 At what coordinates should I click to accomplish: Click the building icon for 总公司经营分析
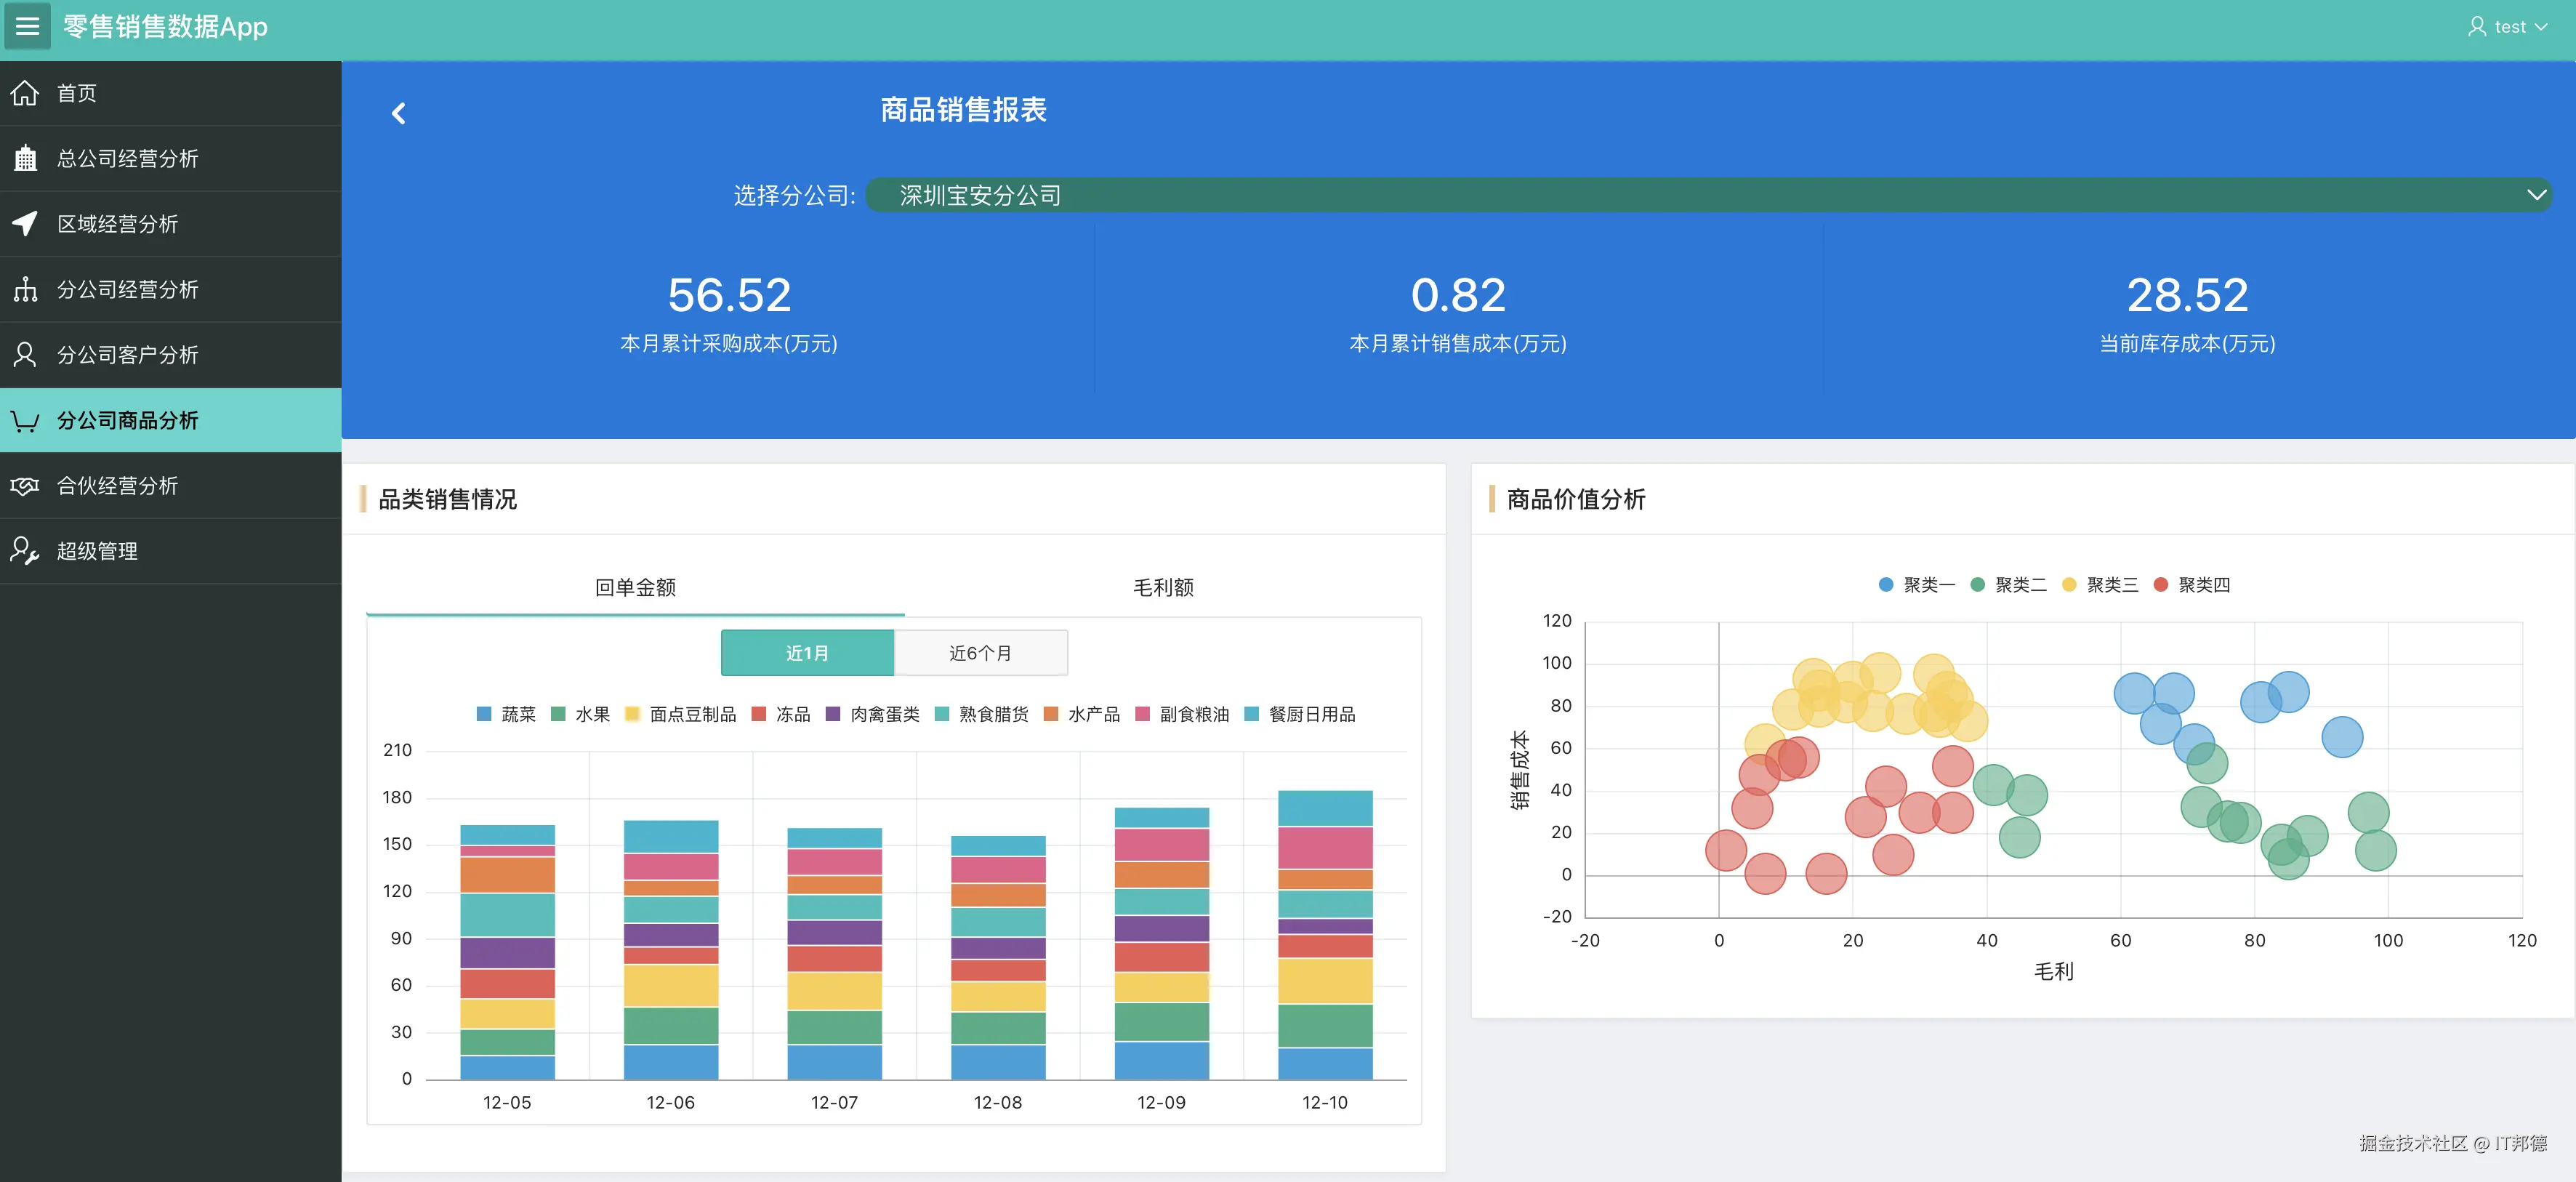pos(25,158)
